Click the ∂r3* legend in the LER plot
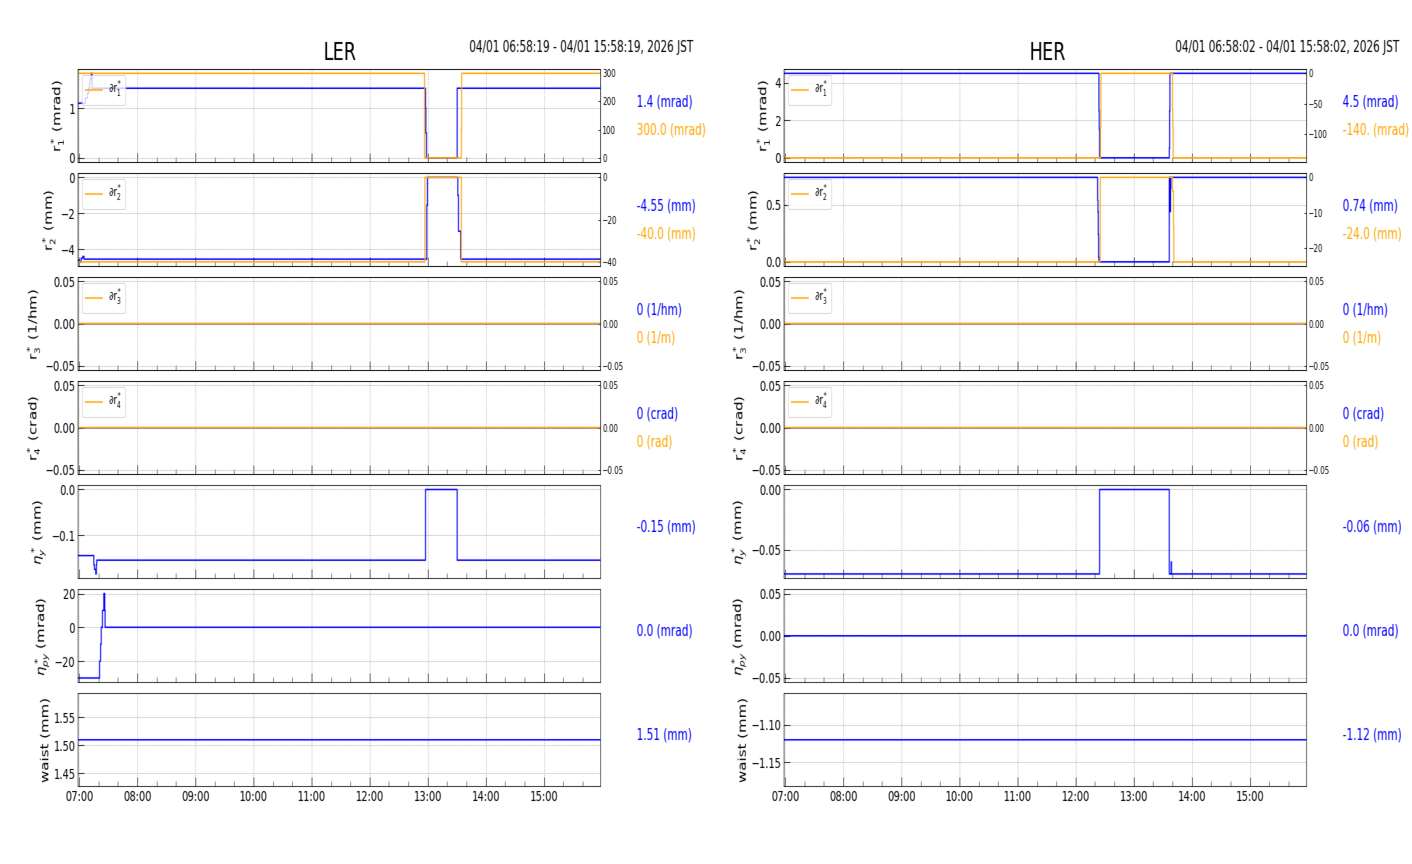This screenshot has height=864, width=1412. pyautogui.click(x=104, y=297)
